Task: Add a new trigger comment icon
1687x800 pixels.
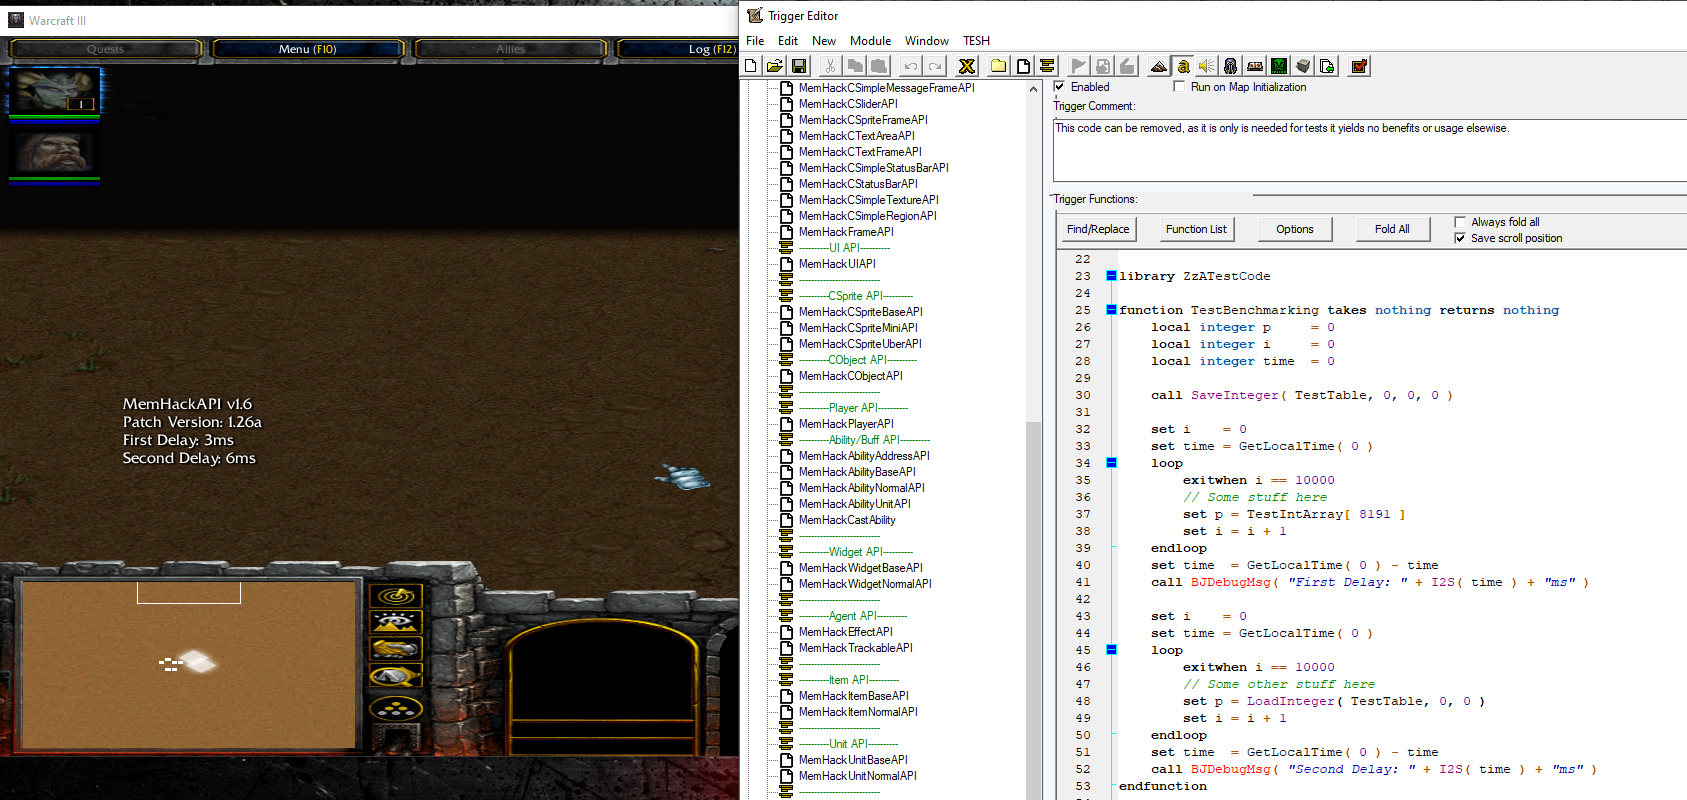Action: pos(1047,66)
